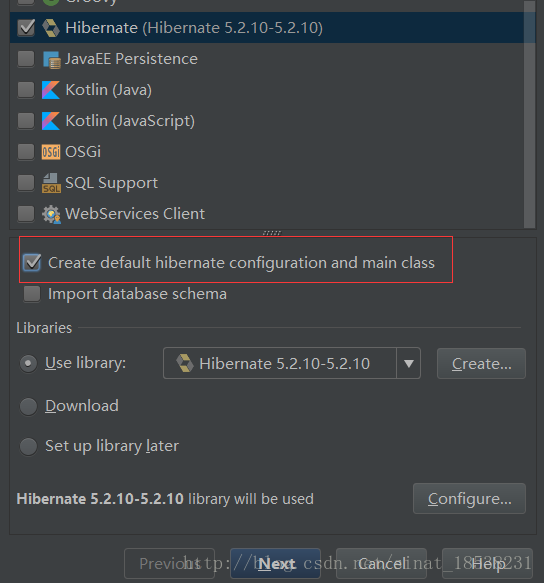
Task: Click the Help button
Action: point(487,563)
